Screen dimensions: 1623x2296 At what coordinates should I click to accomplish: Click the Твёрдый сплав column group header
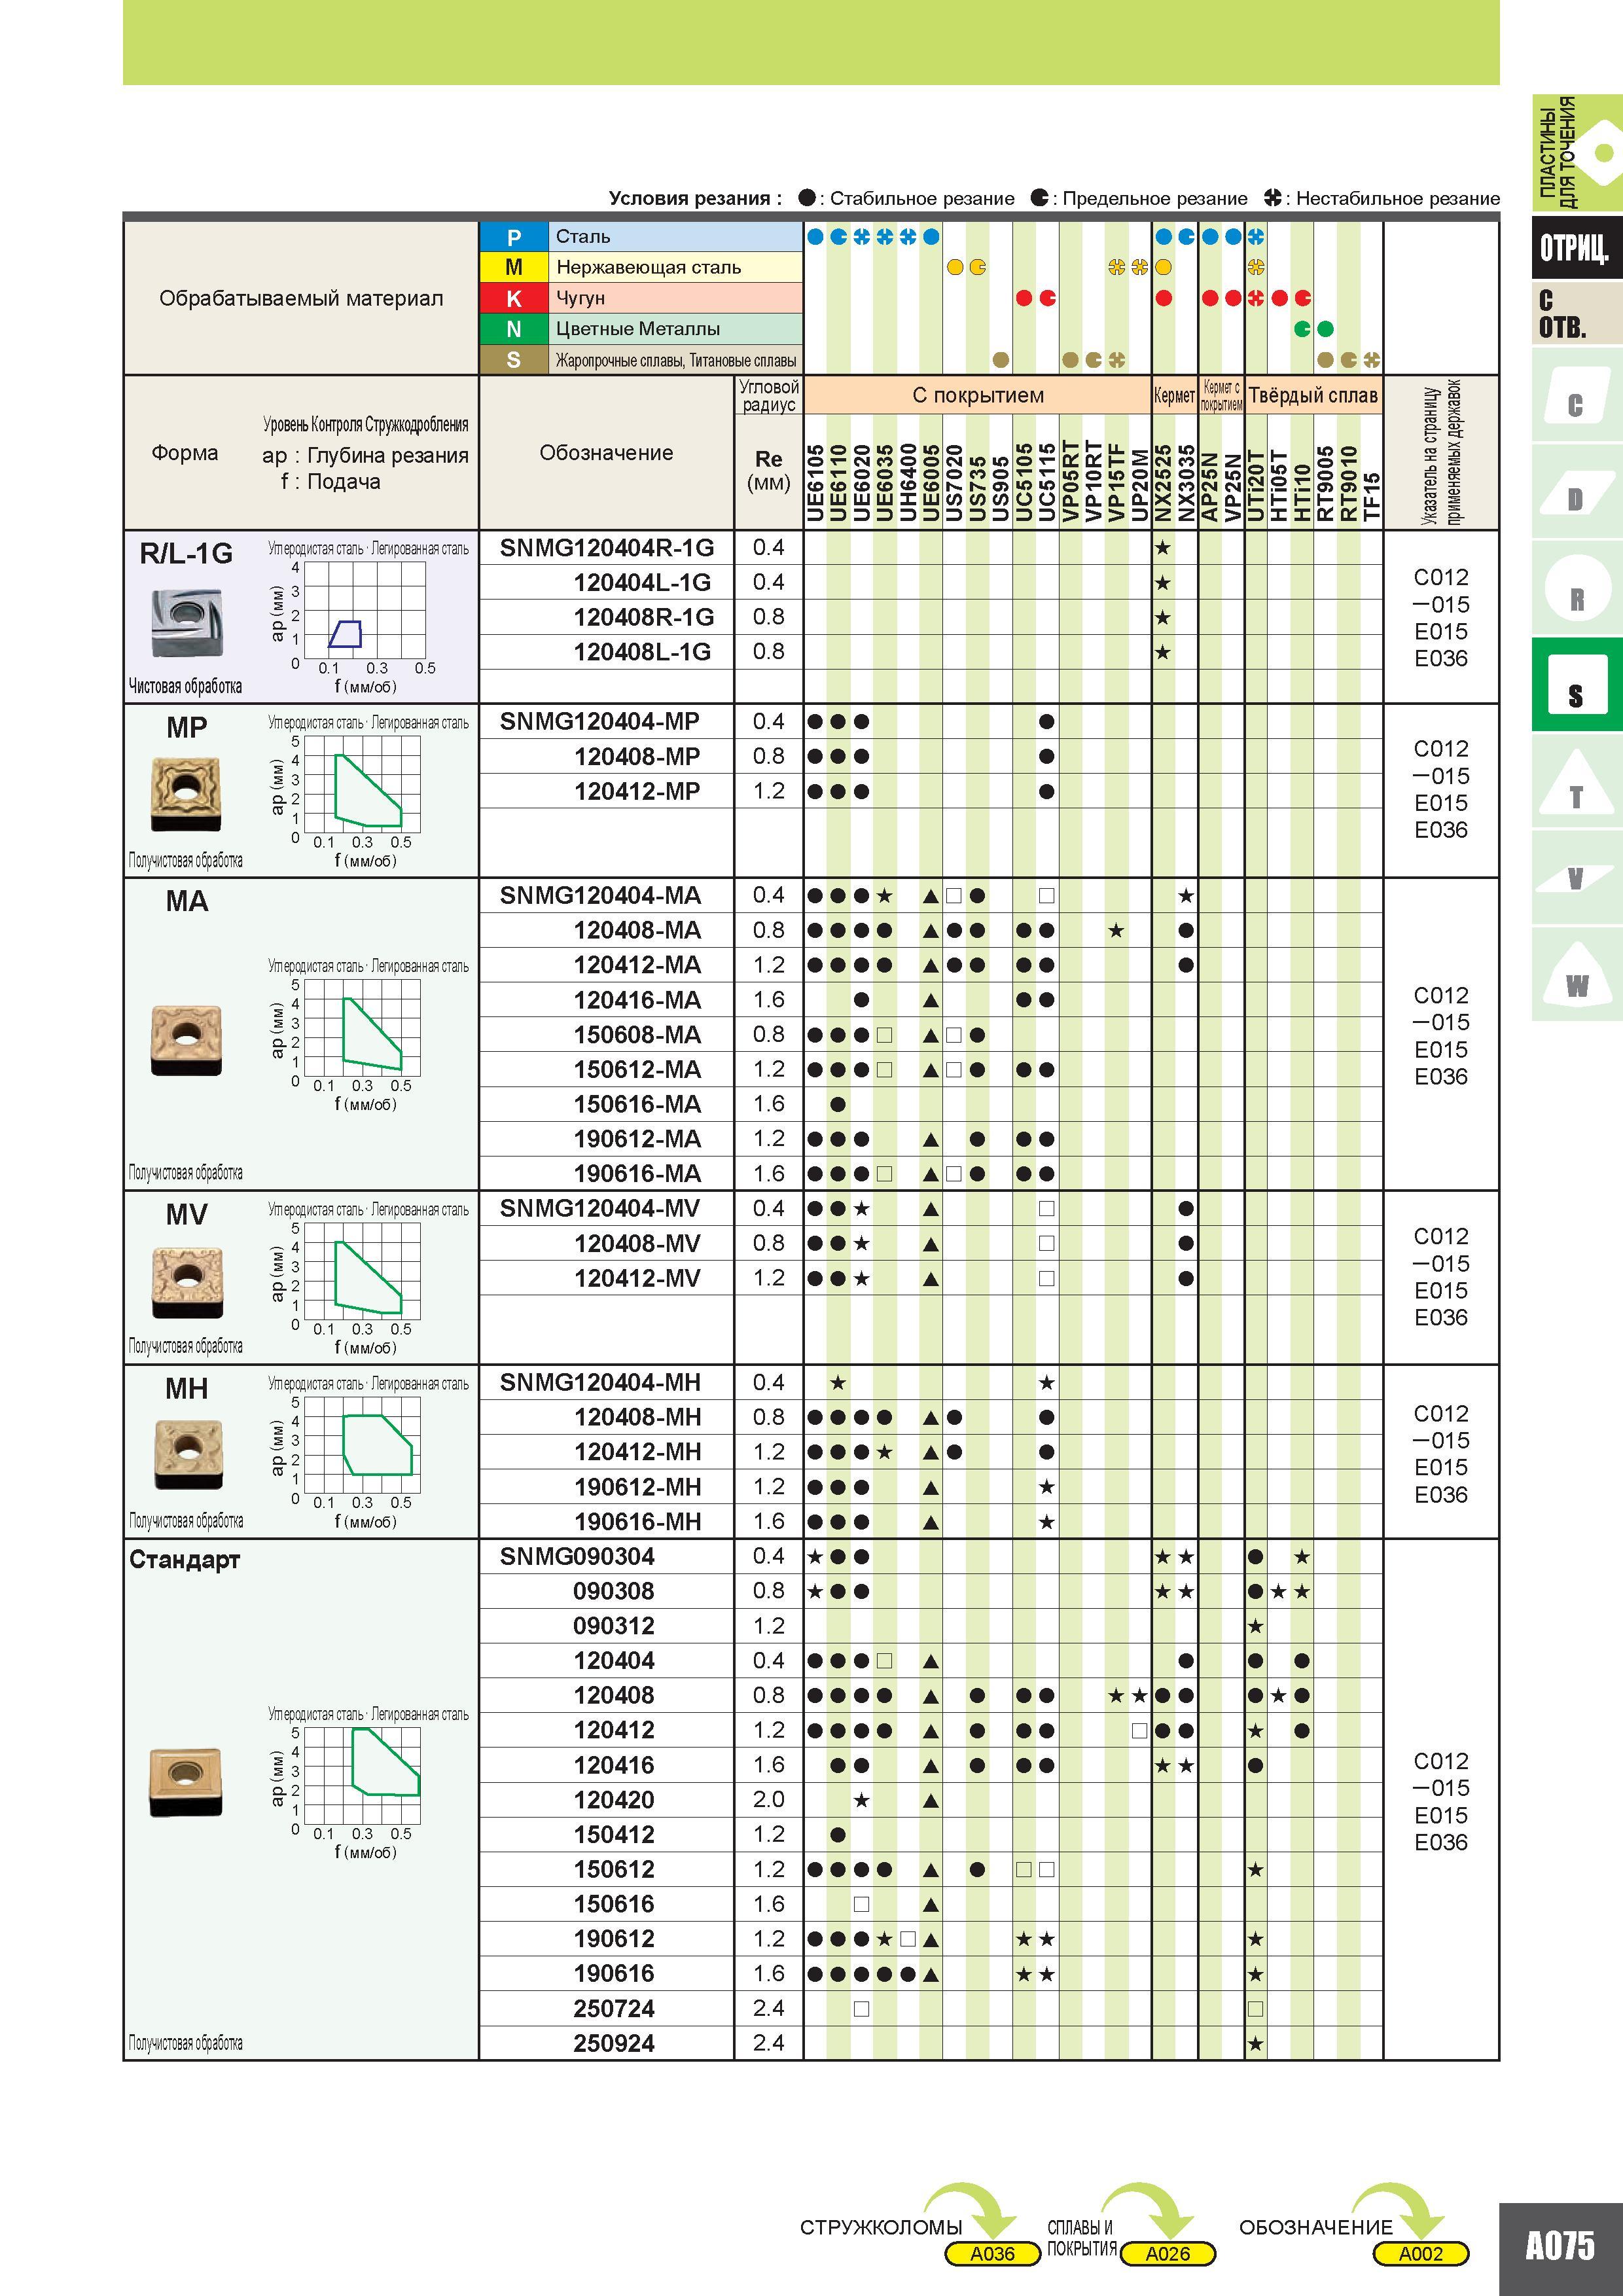(1313, 395)
